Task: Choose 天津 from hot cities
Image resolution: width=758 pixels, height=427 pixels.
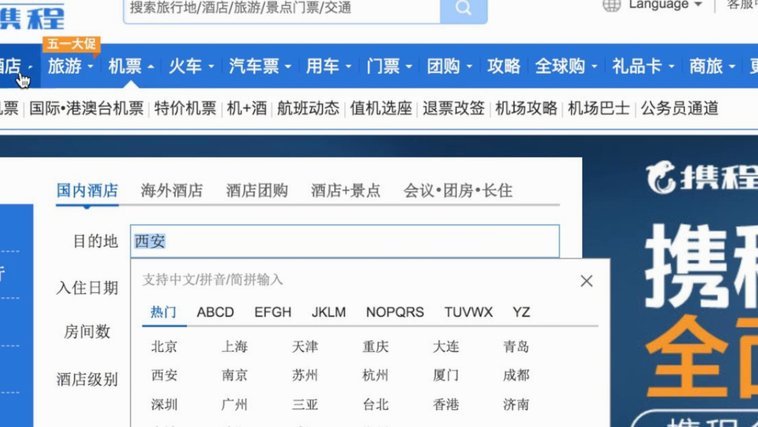Action: coord(305,346)
